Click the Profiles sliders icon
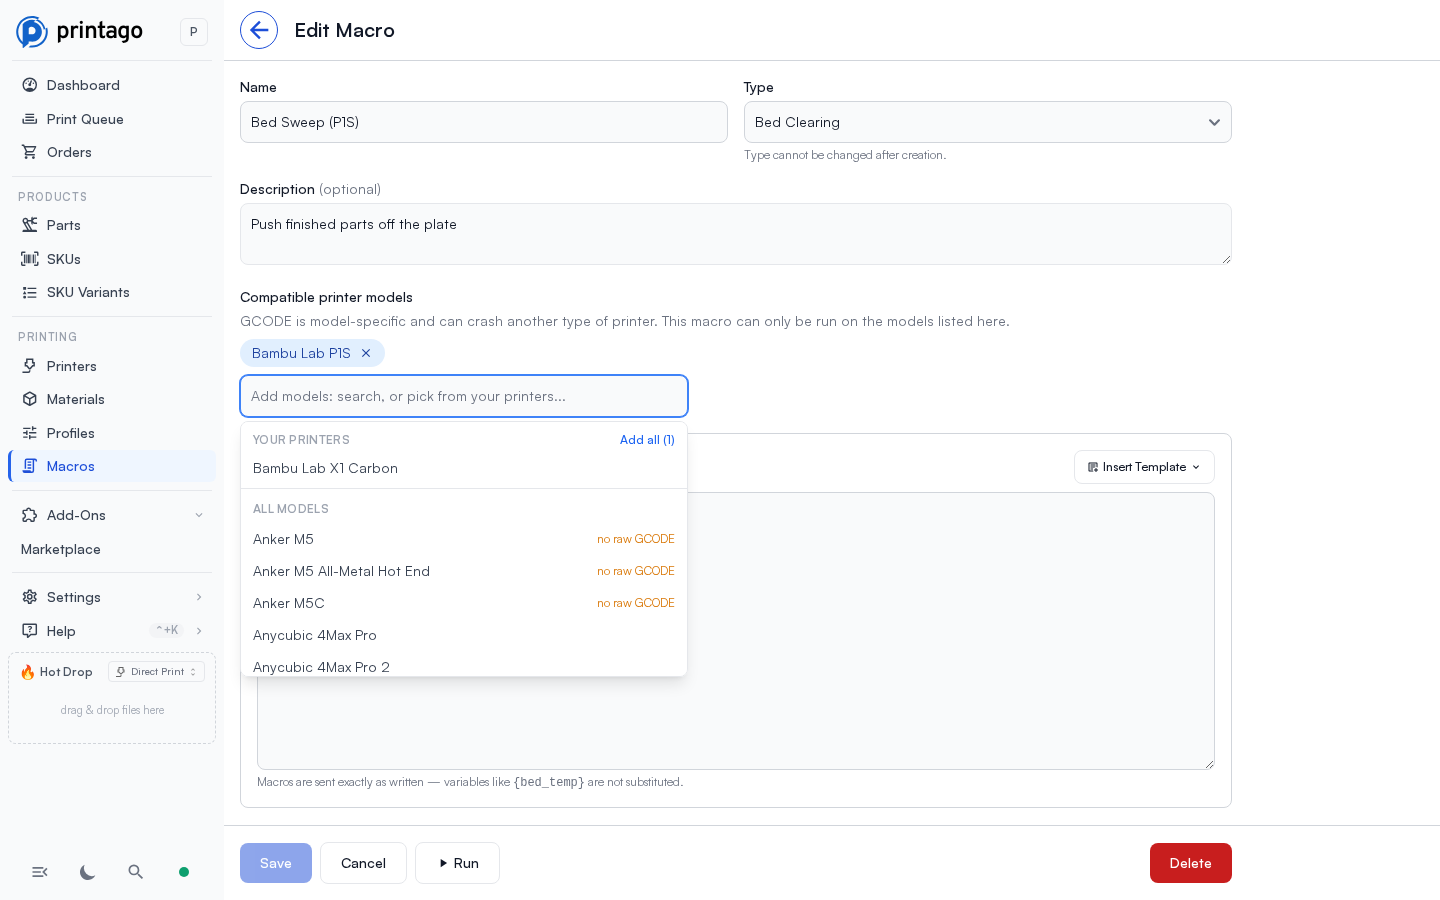 tap(30, 433)
